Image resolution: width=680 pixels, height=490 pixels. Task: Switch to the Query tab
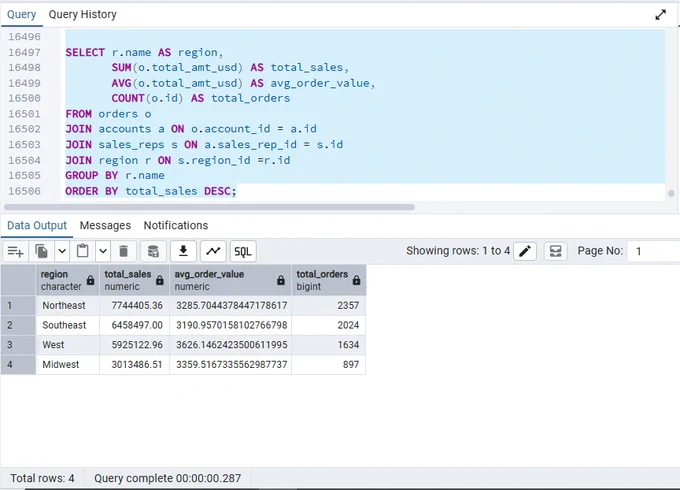click(21, 14)
